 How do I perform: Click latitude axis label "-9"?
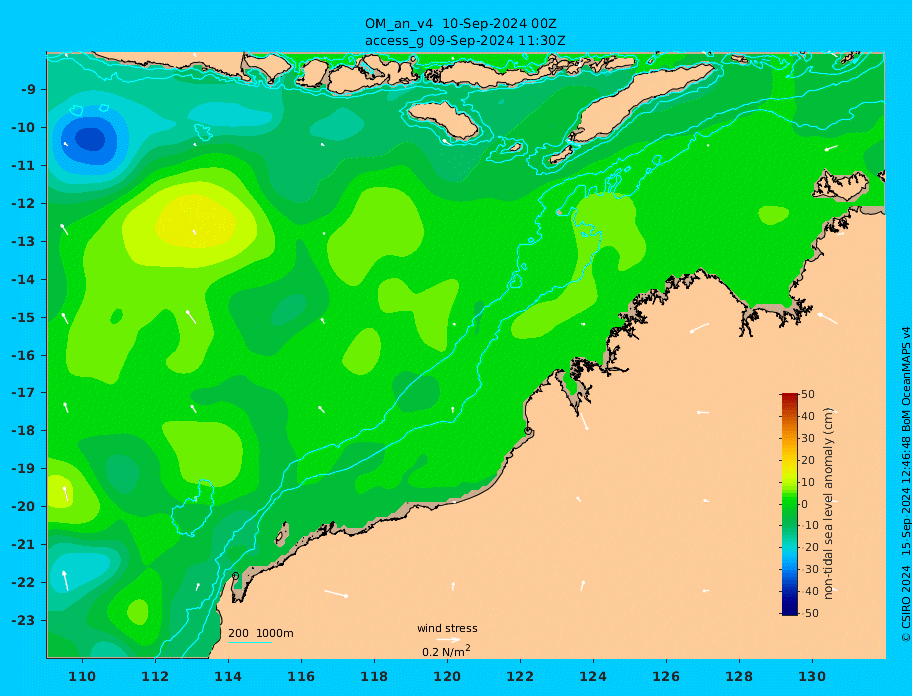pyautogui.click(x=28, y=90)
